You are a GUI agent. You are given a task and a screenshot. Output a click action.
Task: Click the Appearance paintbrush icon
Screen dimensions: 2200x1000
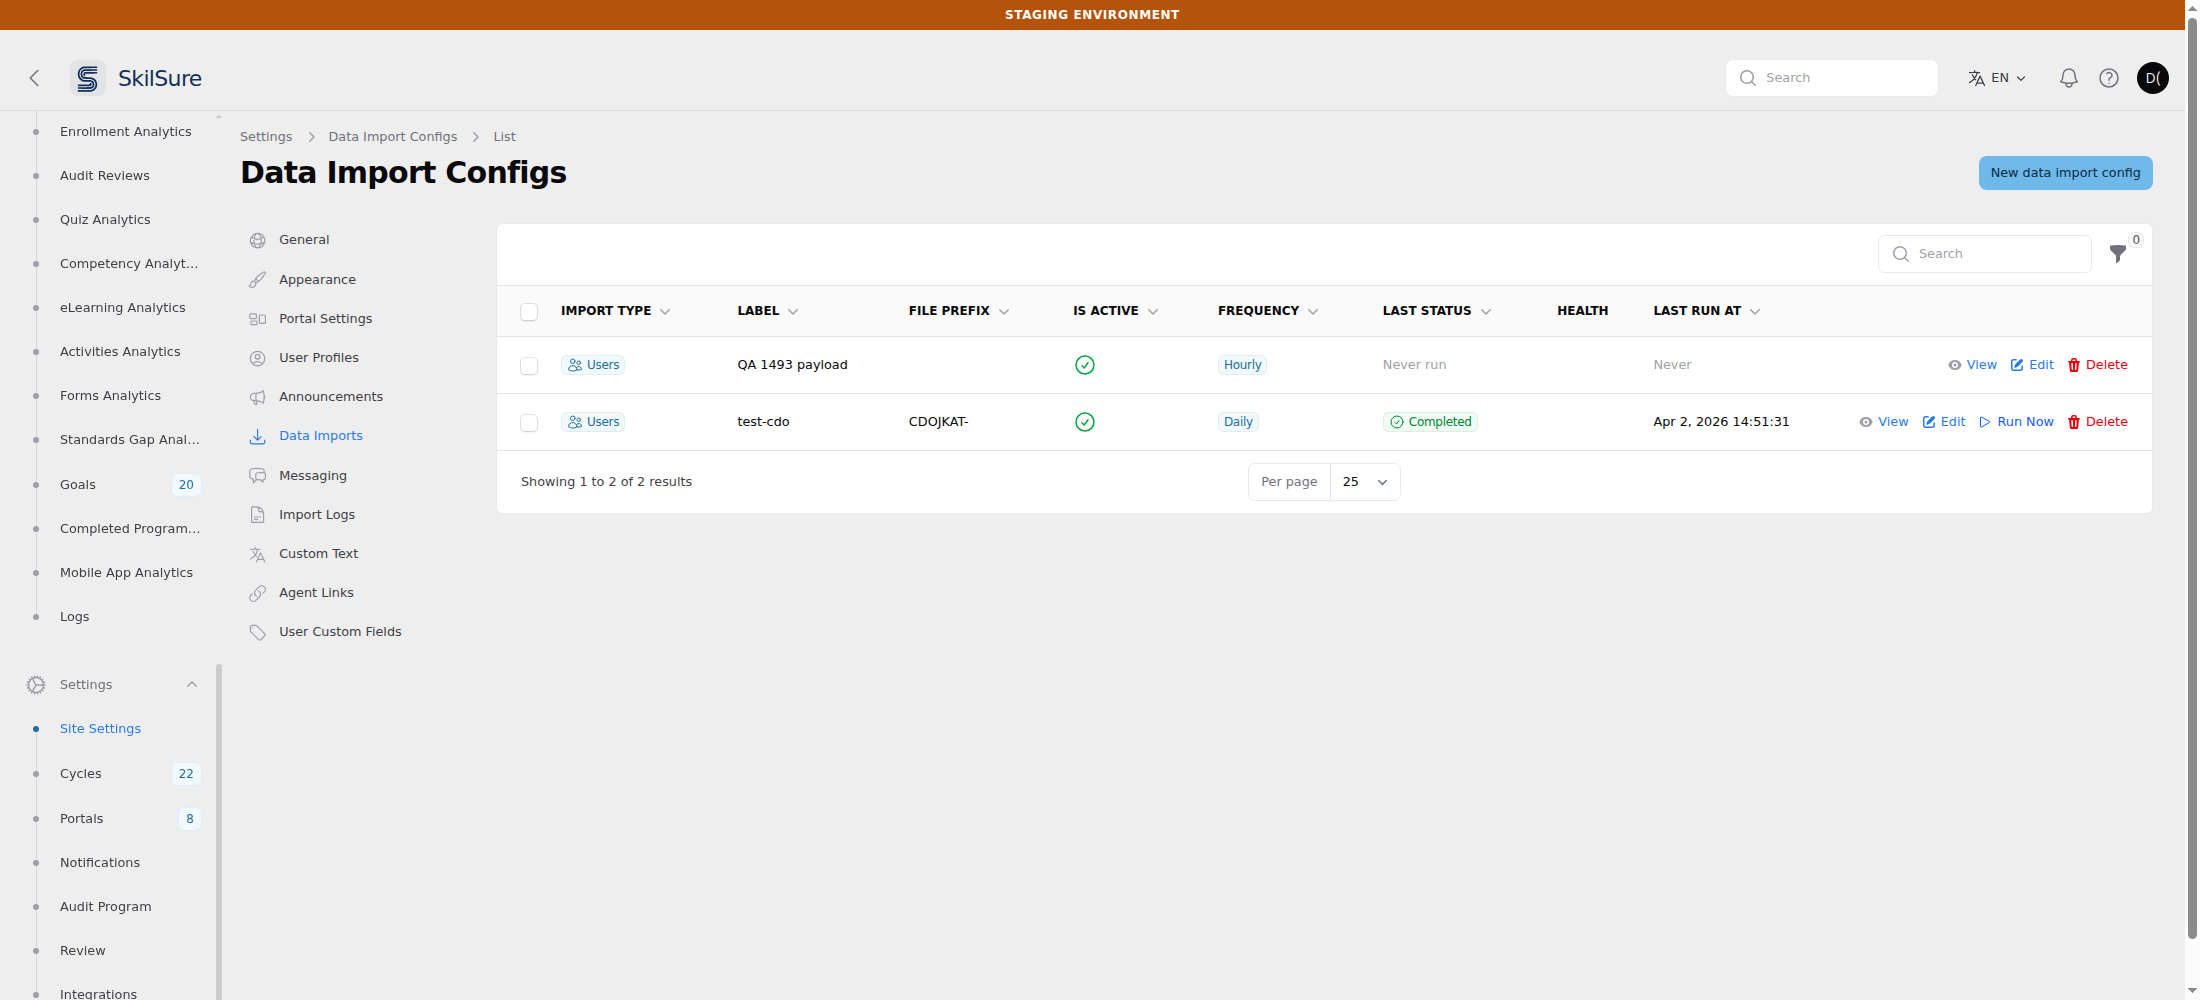[x=258, y=280]
